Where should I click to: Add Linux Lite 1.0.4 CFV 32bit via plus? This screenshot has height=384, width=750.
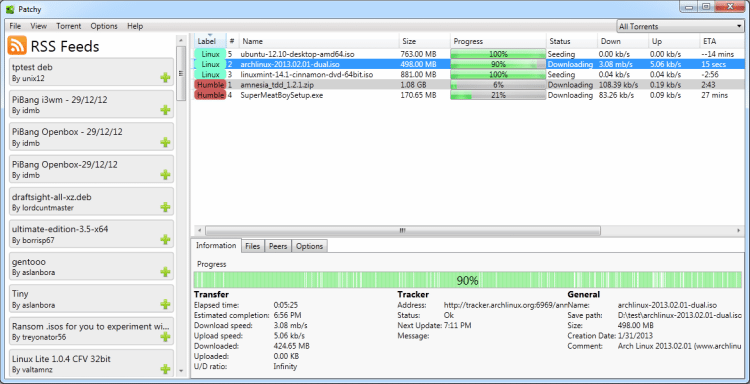coord(165,369)
